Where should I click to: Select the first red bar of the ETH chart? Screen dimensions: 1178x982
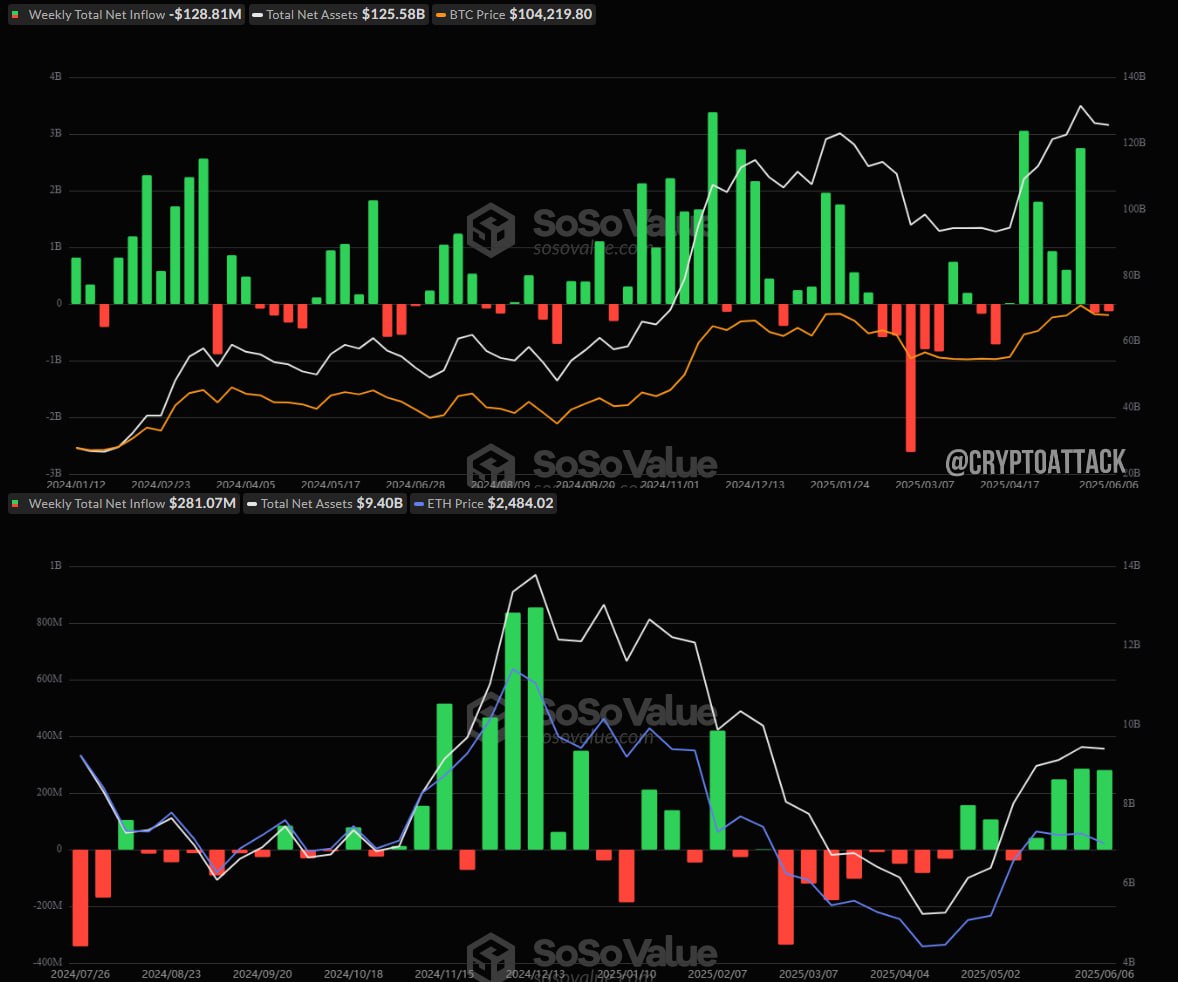80,897
